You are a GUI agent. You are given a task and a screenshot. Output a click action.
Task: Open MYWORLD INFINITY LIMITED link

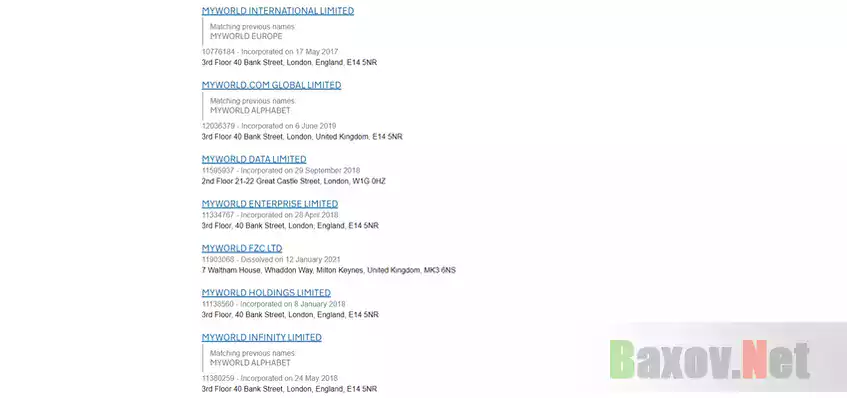click(x=261, y=338)
